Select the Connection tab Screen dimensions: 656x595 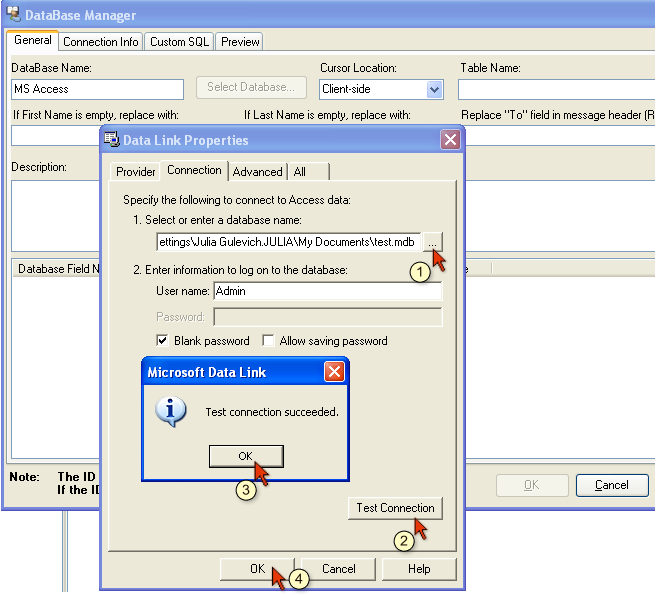click(x=194, y=170)
